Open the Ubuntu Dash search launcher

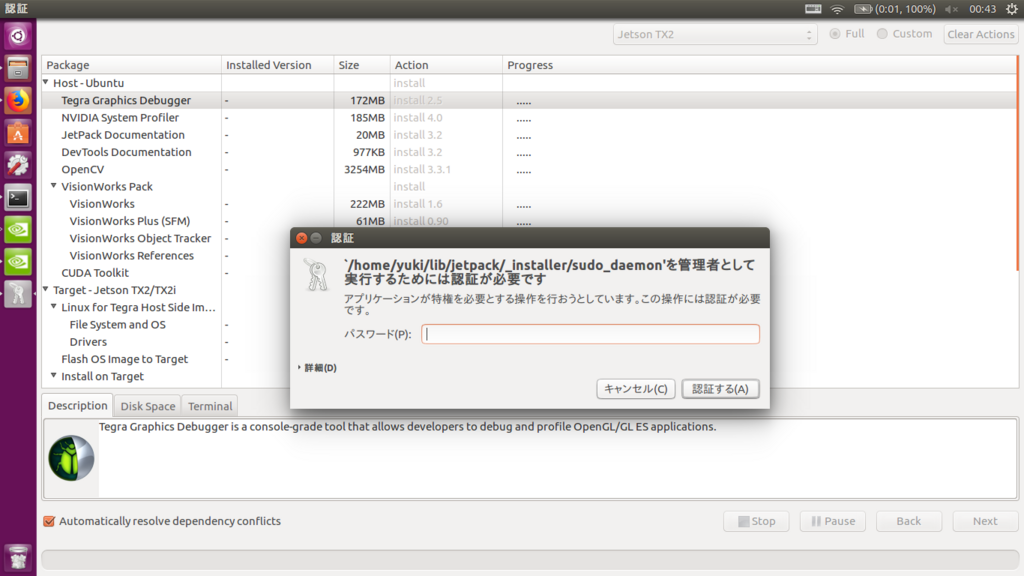pos(18,36)
